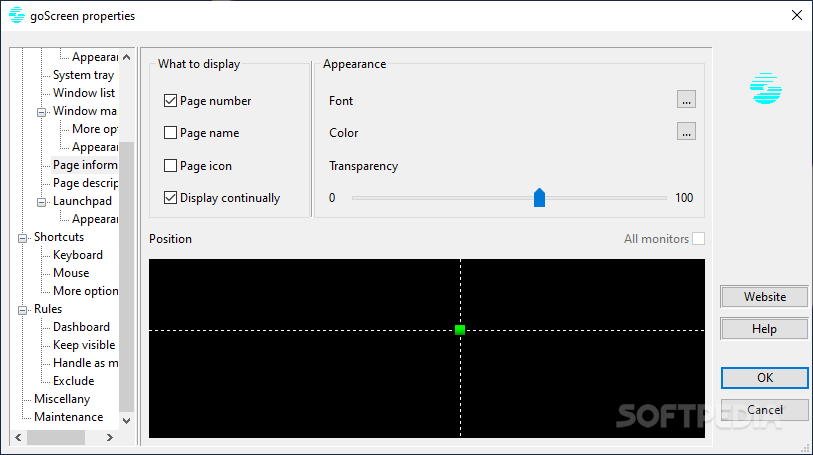The width and height of the screenshot is (813, 455).
Task: Collapse the Launchpad tree node
Action: click(41, 202)
